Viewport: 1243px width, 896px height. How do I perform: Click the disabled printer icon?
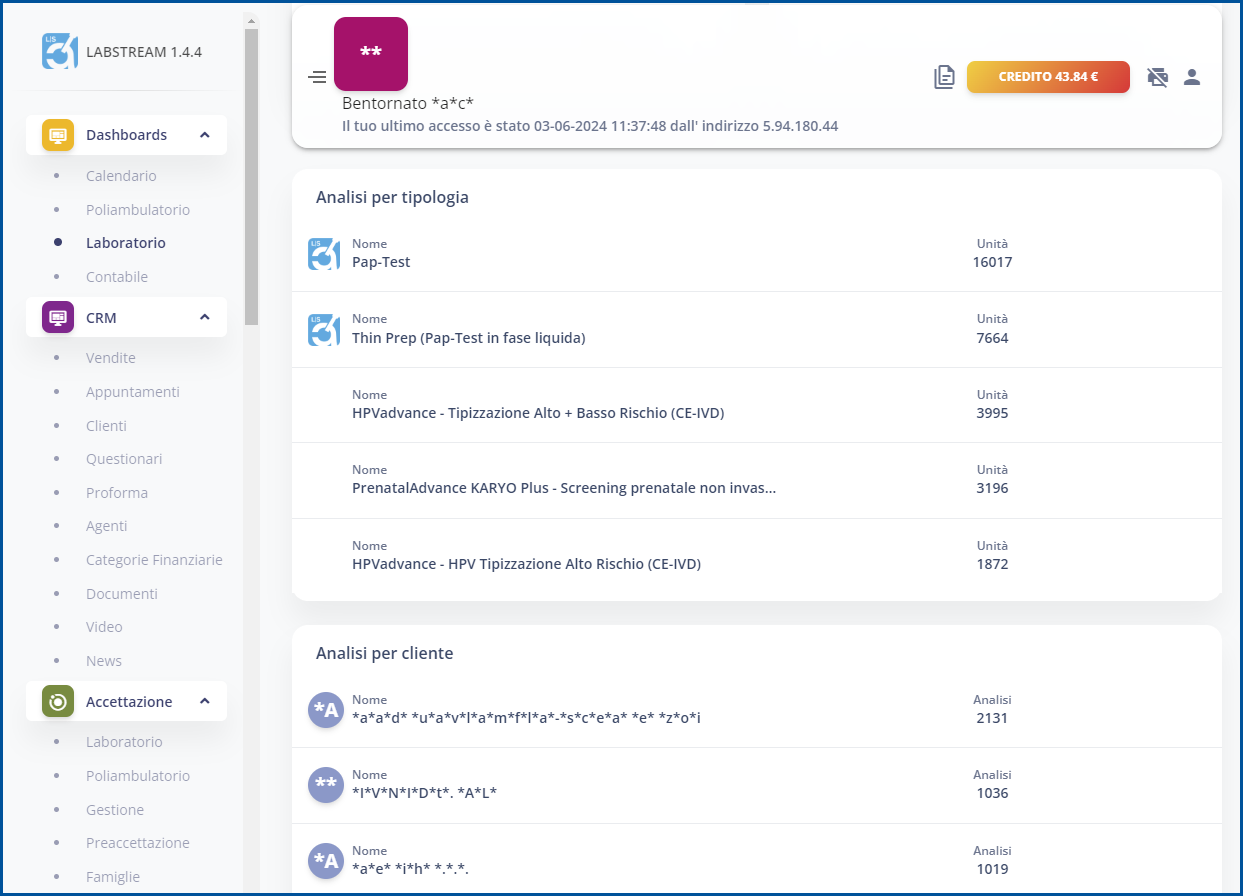[1158, 77]
